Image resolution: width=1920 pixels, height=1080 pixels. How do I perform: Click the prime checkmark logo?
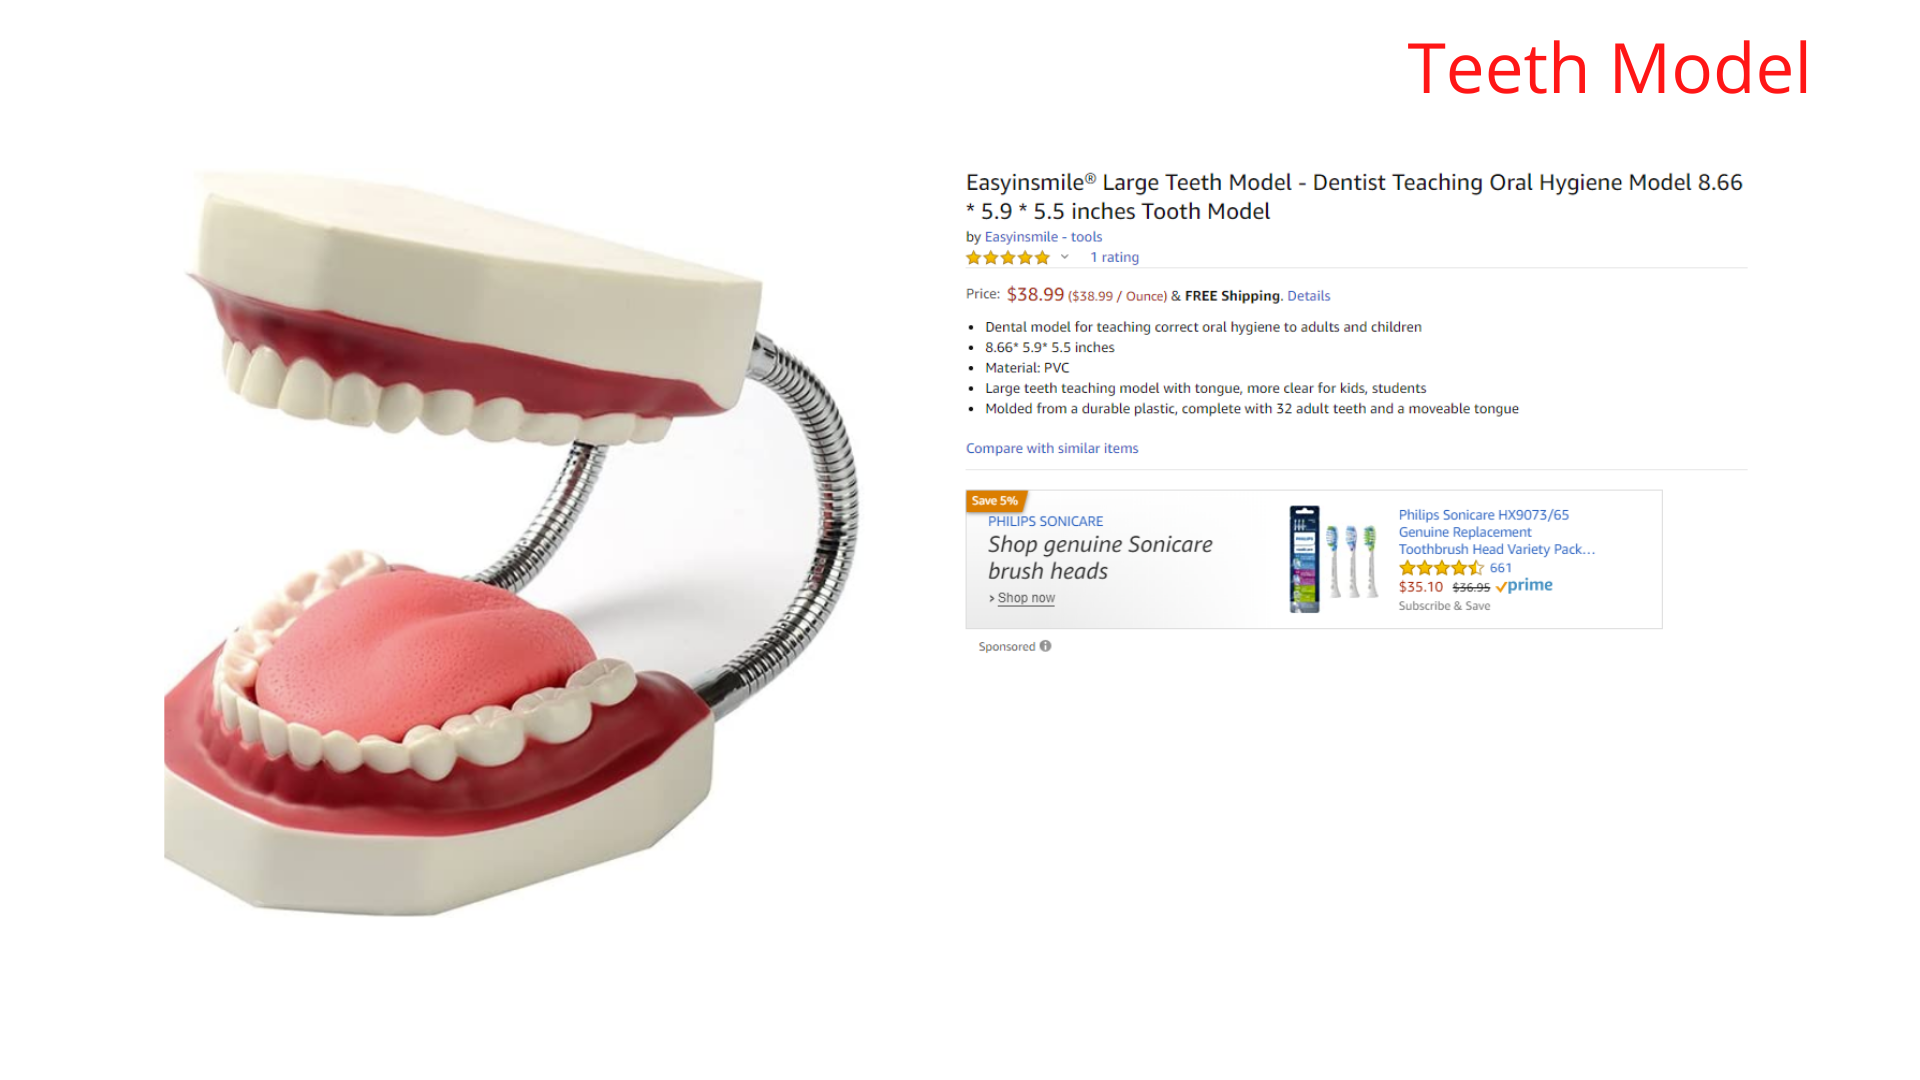pyautogui.click(x=1524, y=586)
